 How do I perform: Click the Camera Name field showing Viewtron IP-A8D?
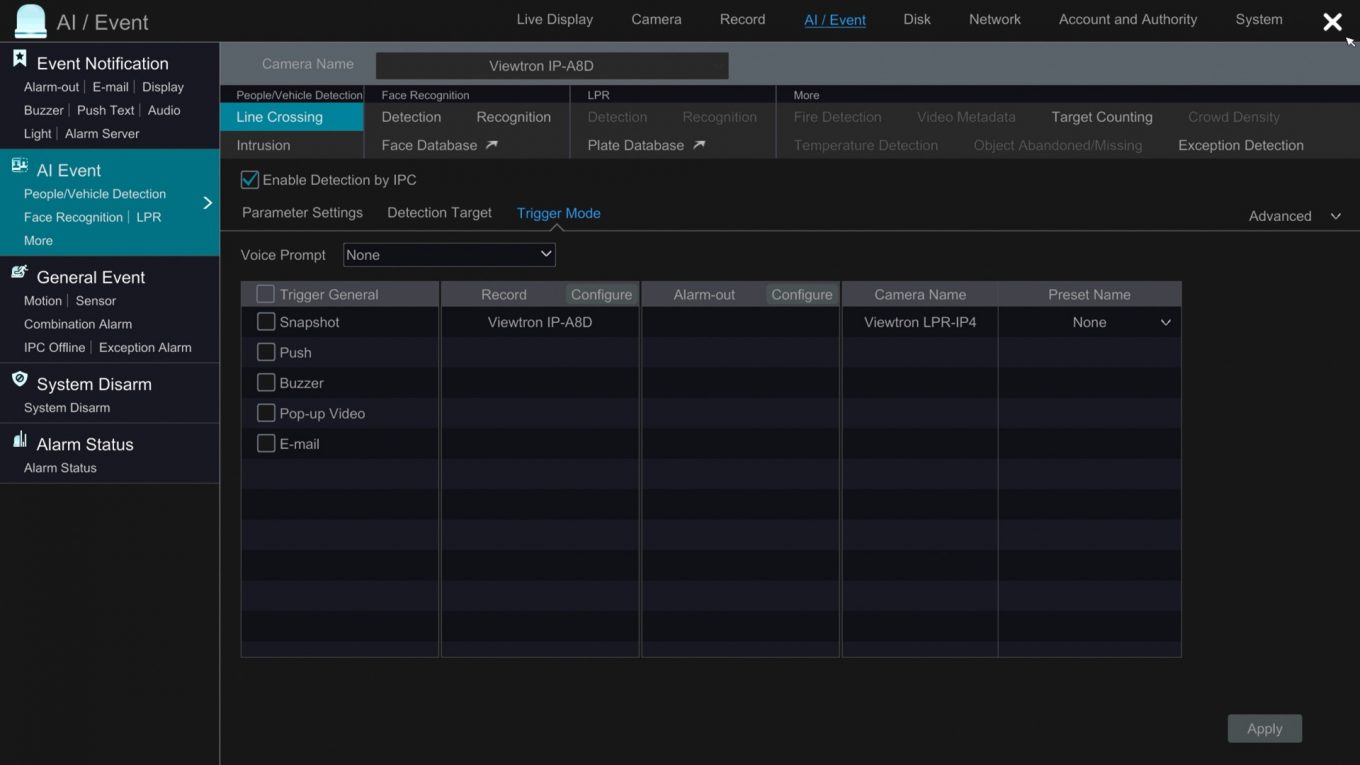tap(551, 64)
